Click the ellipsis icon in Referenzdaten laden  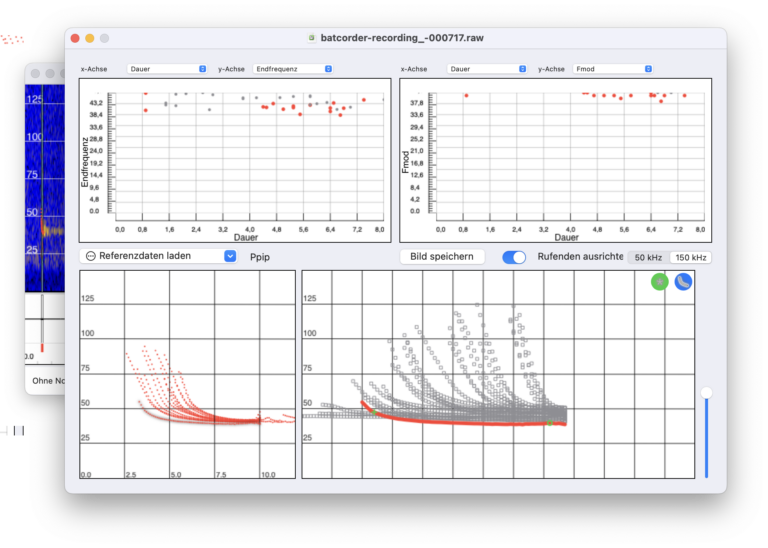coord(91,256)
